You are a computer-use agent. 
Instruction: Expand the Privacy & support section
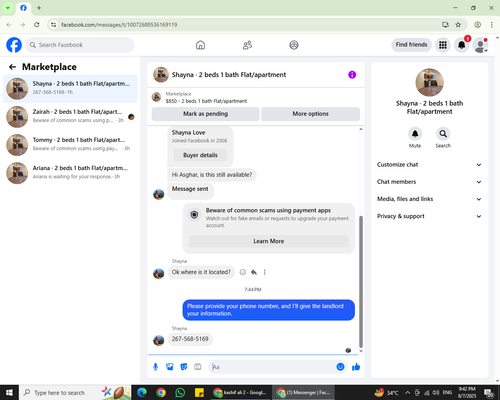click(429, 216)
